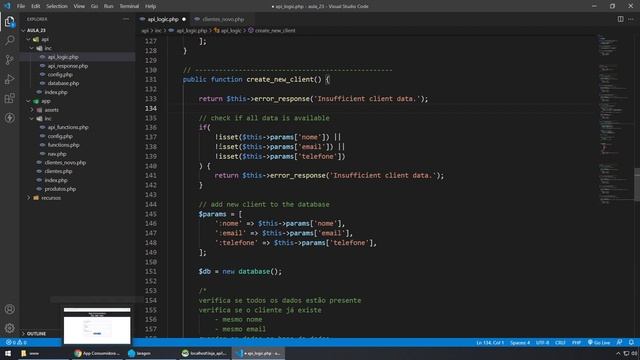The width and height of the screenshot is (640, 360).
Task: Switch to the api_logic.php editor tab
Action: coord(163,19)
